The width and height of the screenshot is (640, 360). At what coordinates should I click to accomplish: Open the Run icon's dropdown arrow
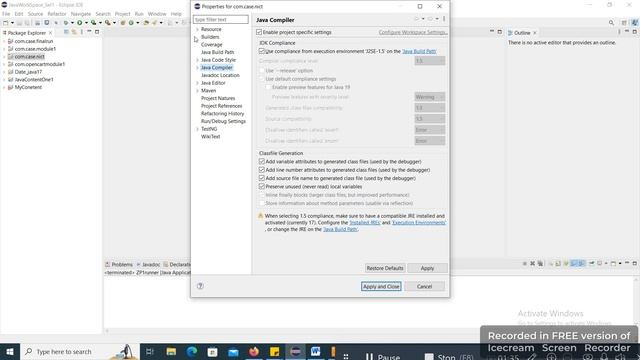click(86, 23)
